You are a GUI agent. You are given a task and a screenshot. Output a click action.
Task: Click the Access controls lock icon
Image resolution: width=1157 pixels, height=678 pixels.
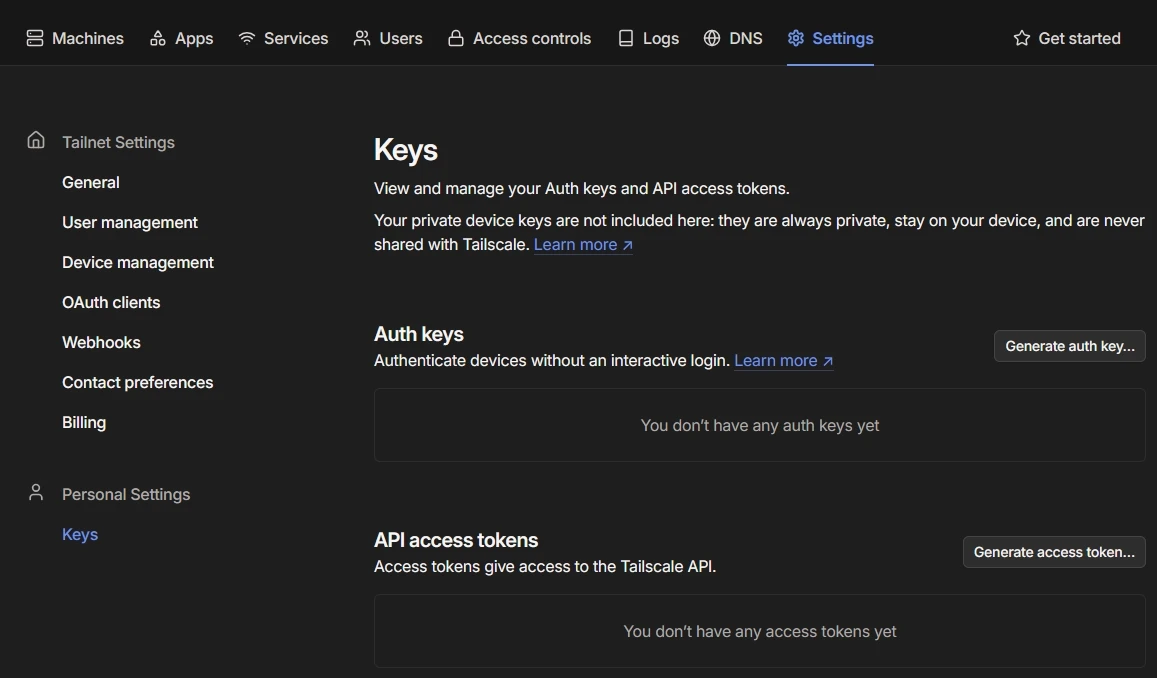coord(456,38)
